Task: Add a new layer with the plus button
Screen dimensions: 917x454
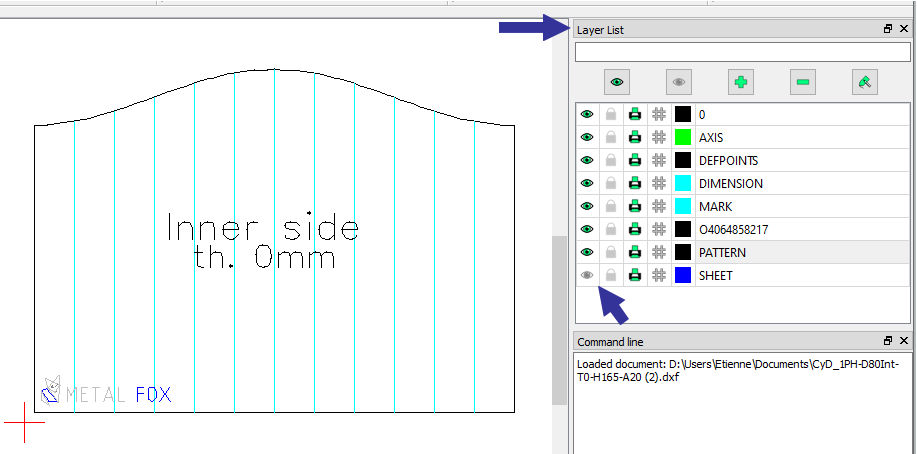Action: [740, 82]
